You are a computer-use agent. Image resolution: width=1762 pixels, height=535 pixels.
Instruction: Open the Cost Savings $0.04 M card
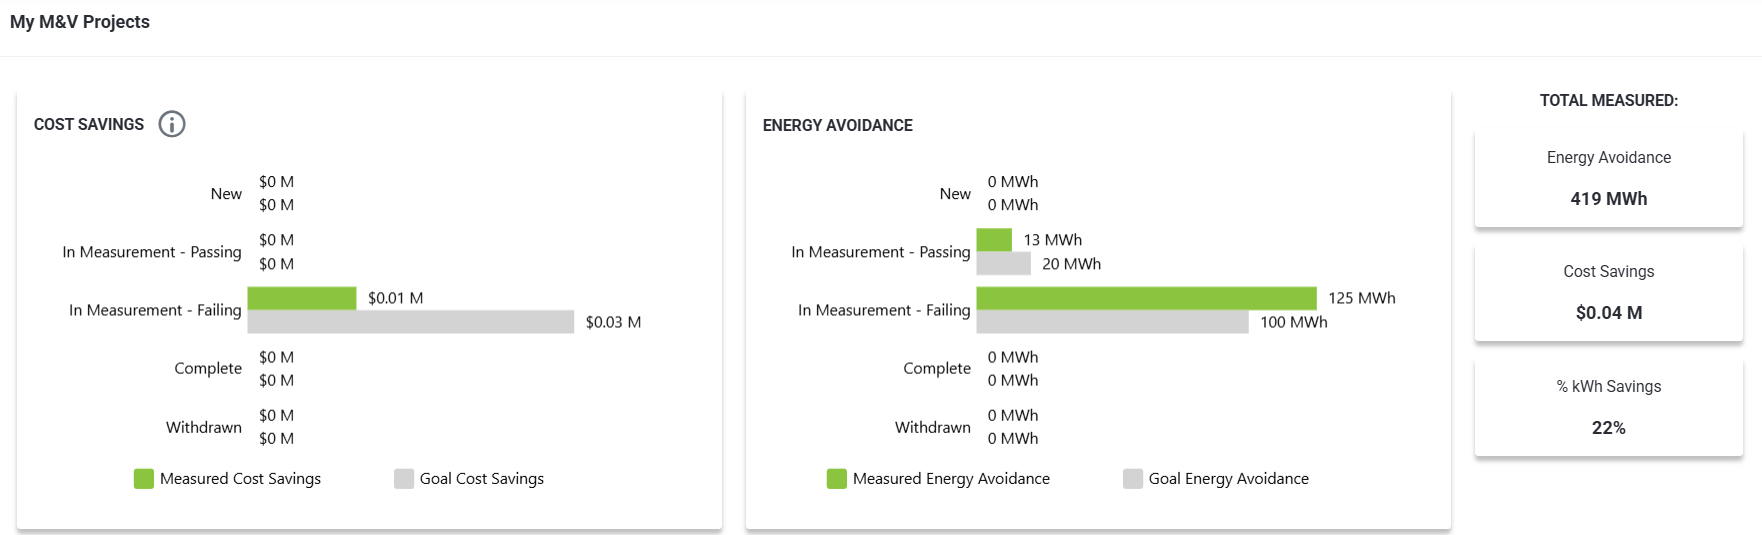[1608, 293]
